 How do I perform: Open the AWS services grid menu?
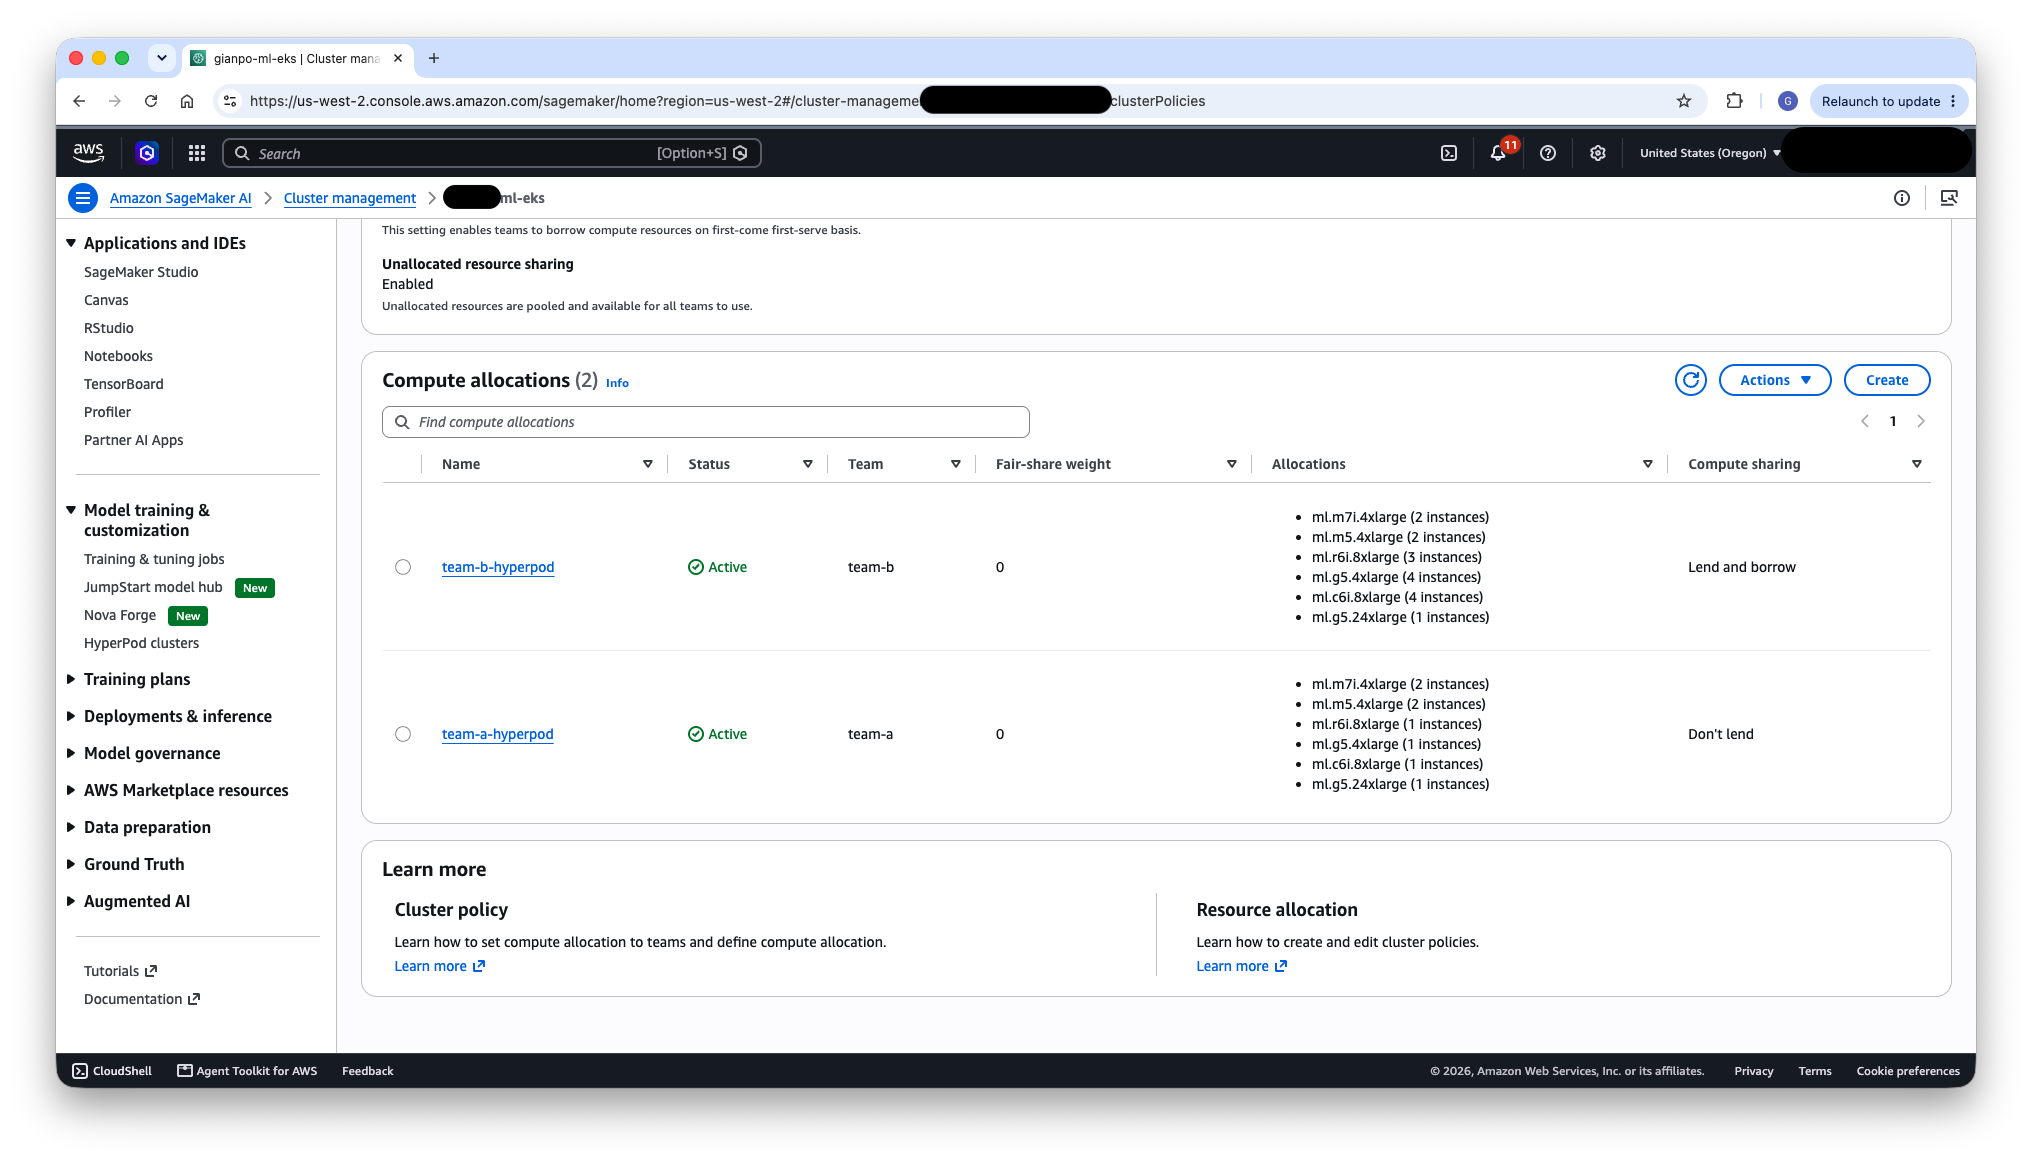197,153
